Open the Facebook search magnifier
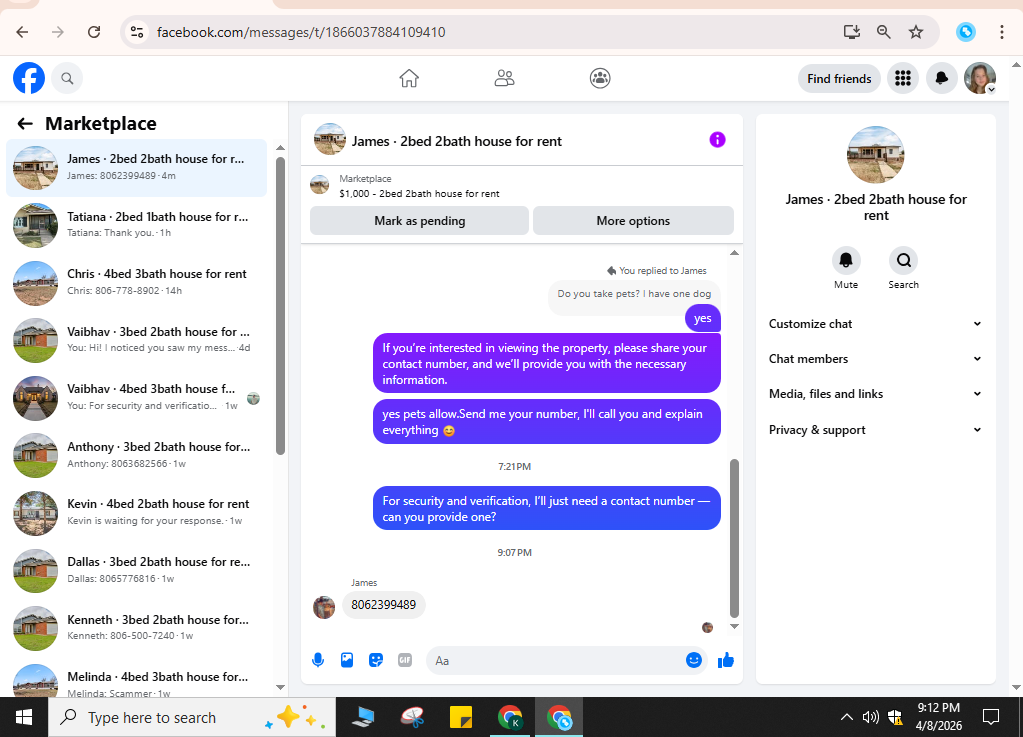This screenshot has height=737, width=1023. click(67, 78)
